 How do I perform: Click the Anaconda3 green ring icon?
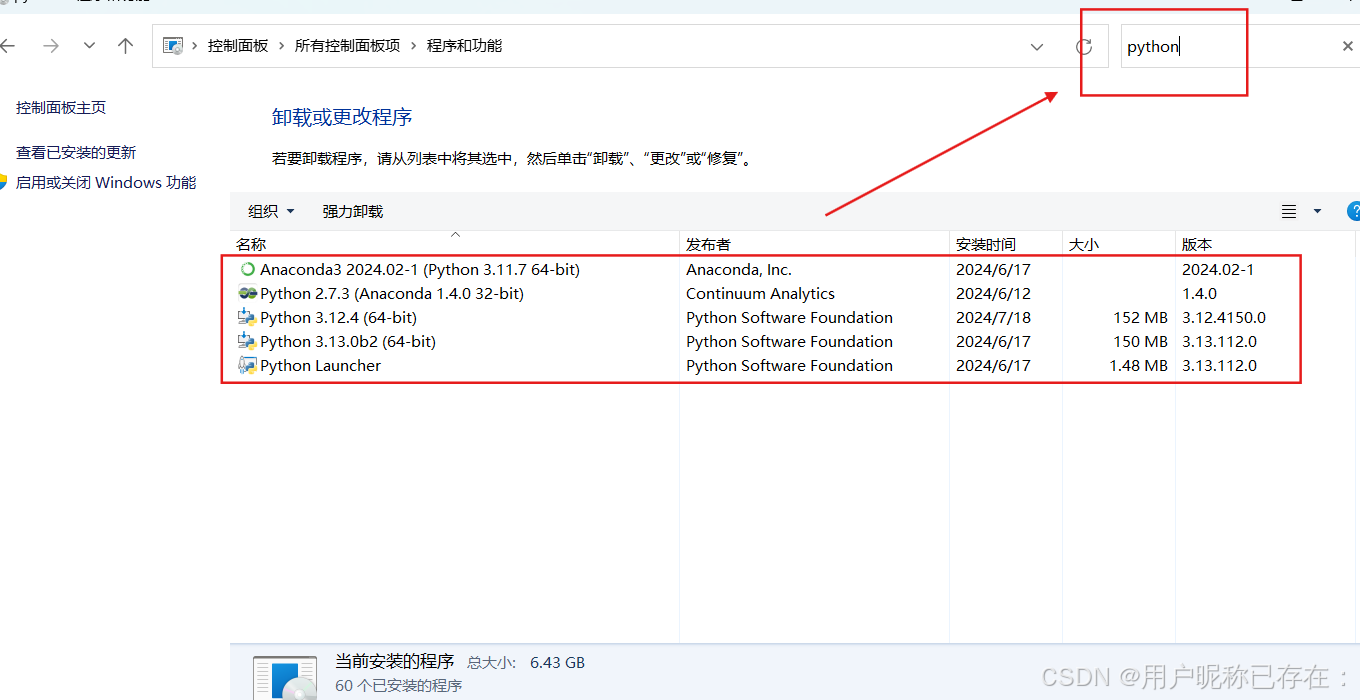point(248,269)
